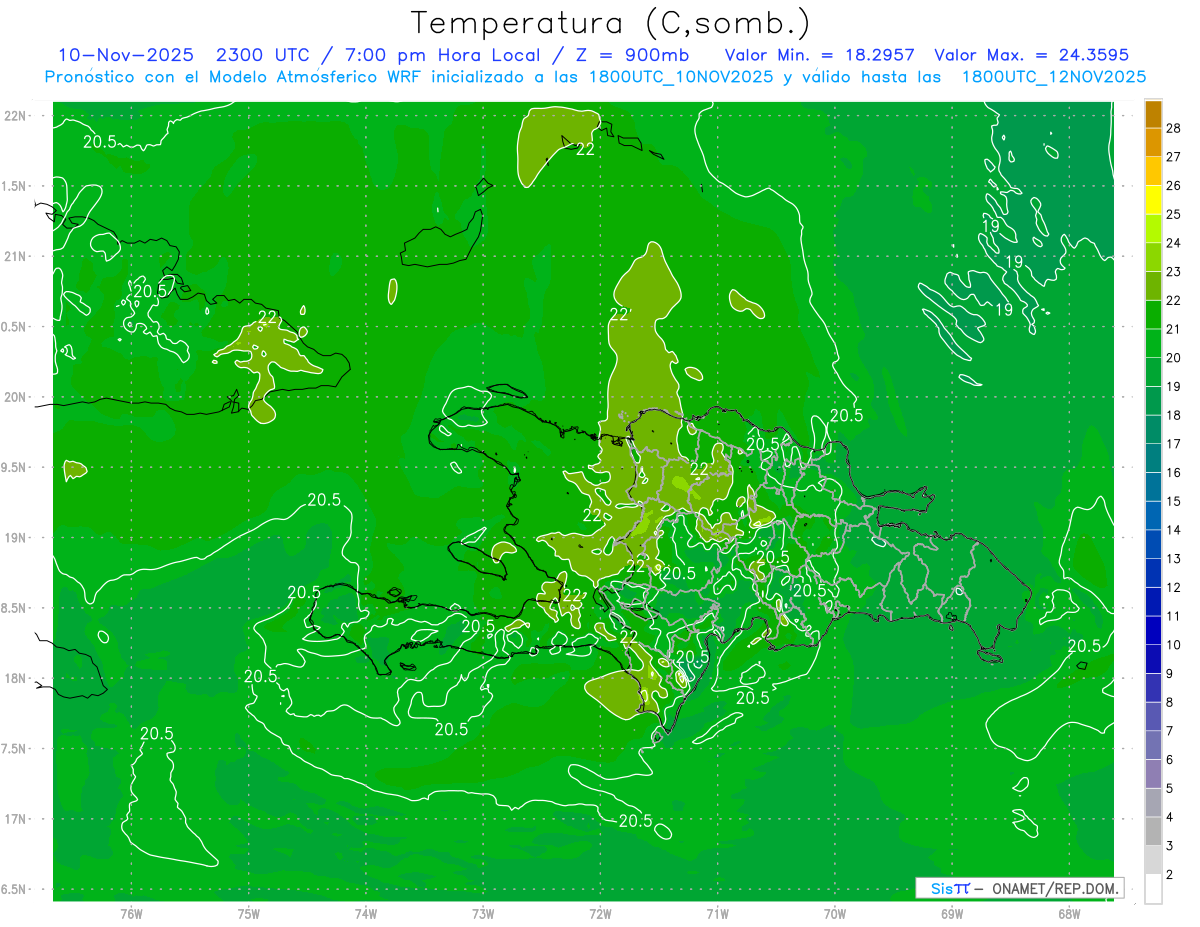Pick the gray legend swatch between 3 and 4
The width and height of the screenshot is (1200, 927).
(x=1153, y=832)
